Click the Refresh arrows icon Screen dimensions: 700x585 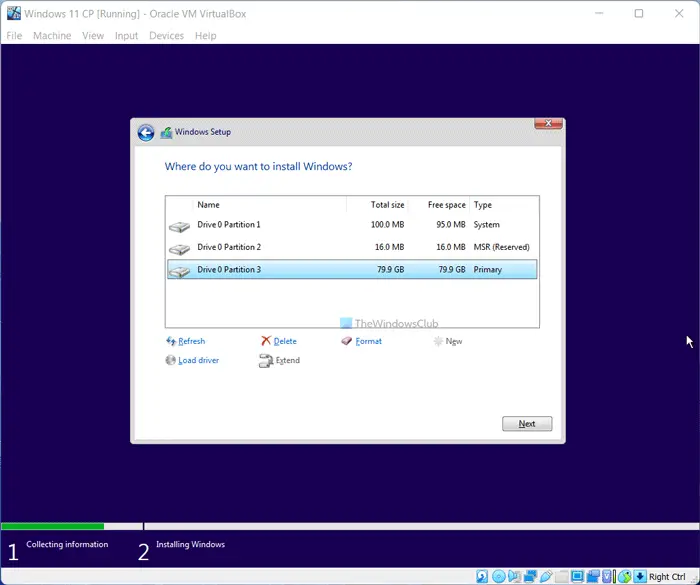(x=171, y=341)
